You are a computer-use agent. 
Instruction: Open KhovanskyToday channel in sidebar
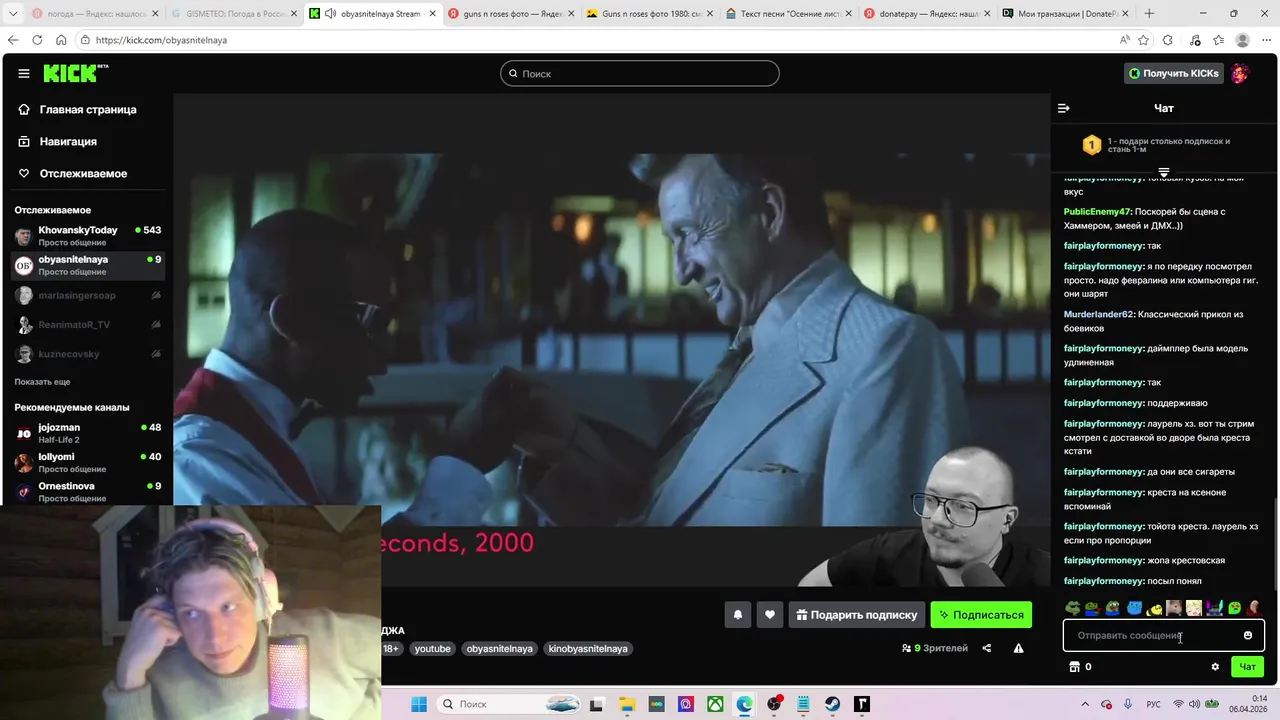pos(88,235)
